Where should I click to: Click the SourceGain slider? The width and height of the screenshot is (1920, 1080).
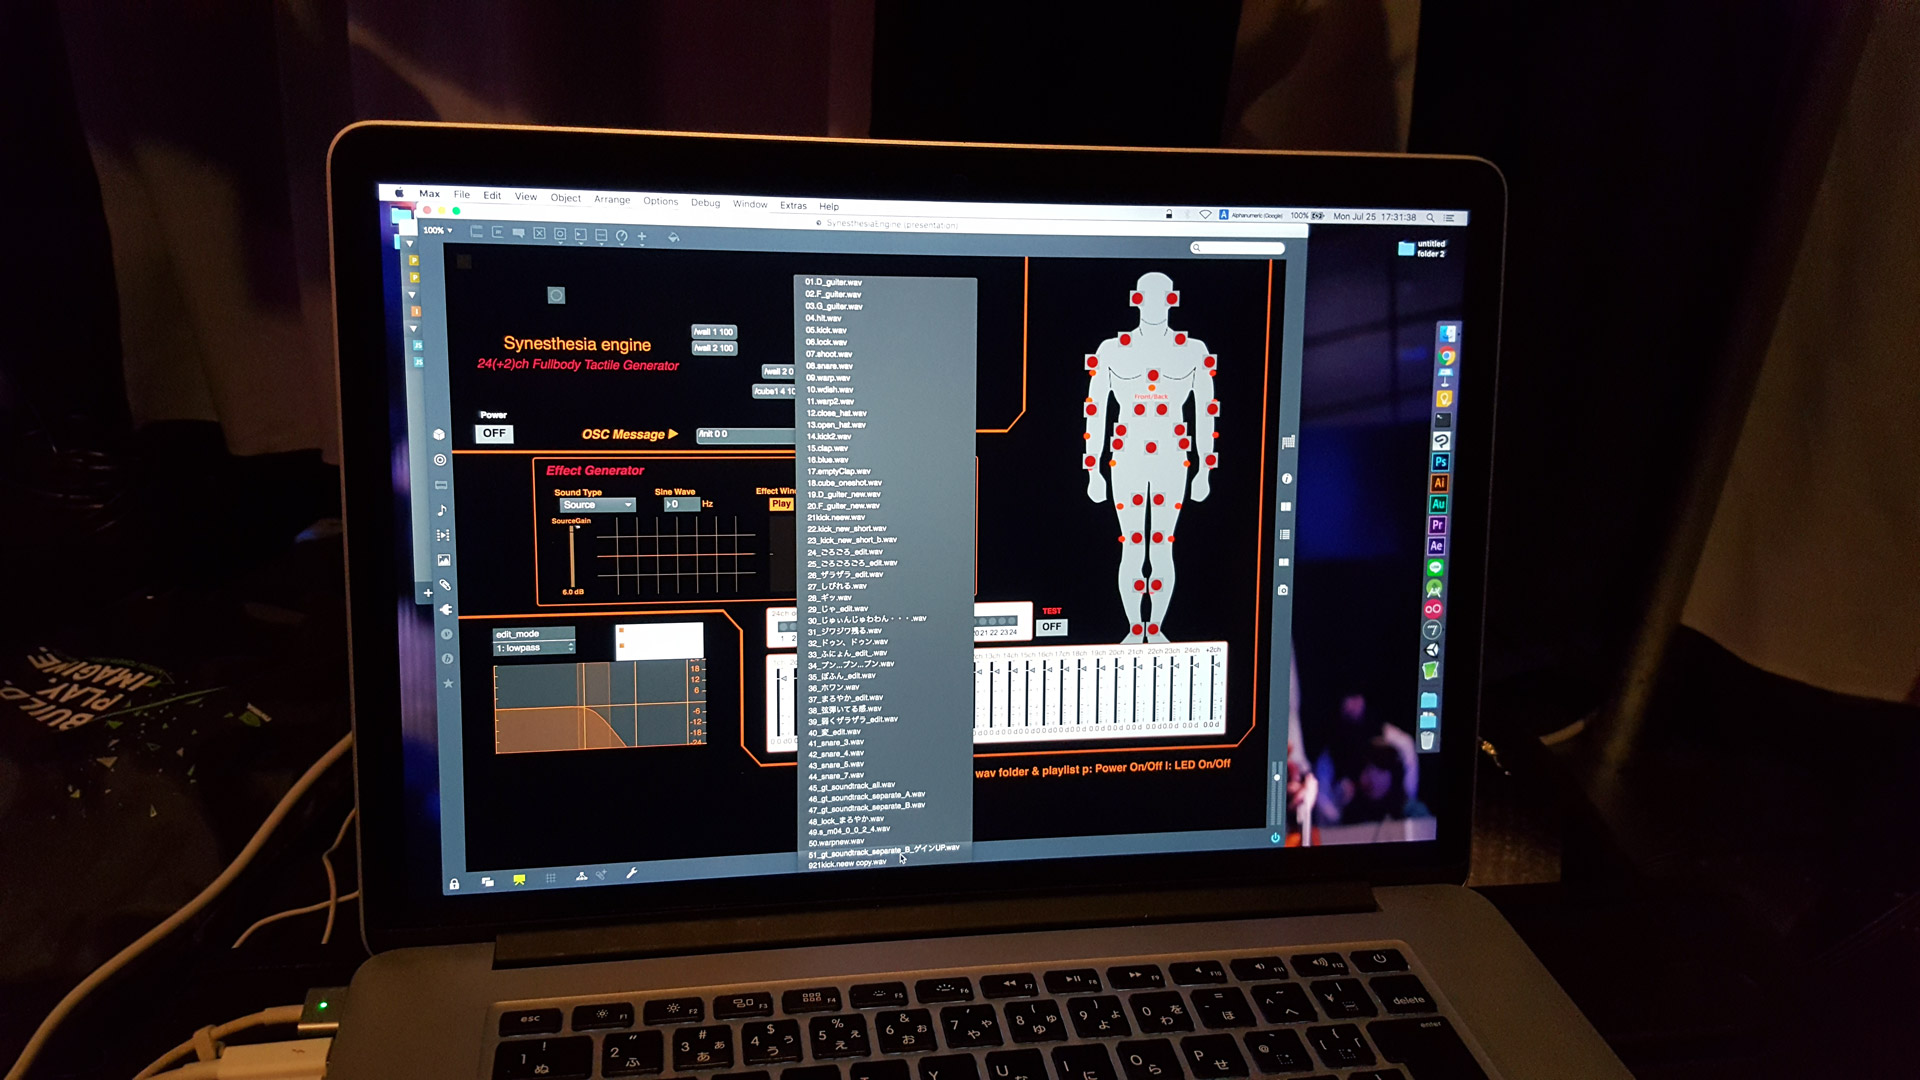point(573,555)
